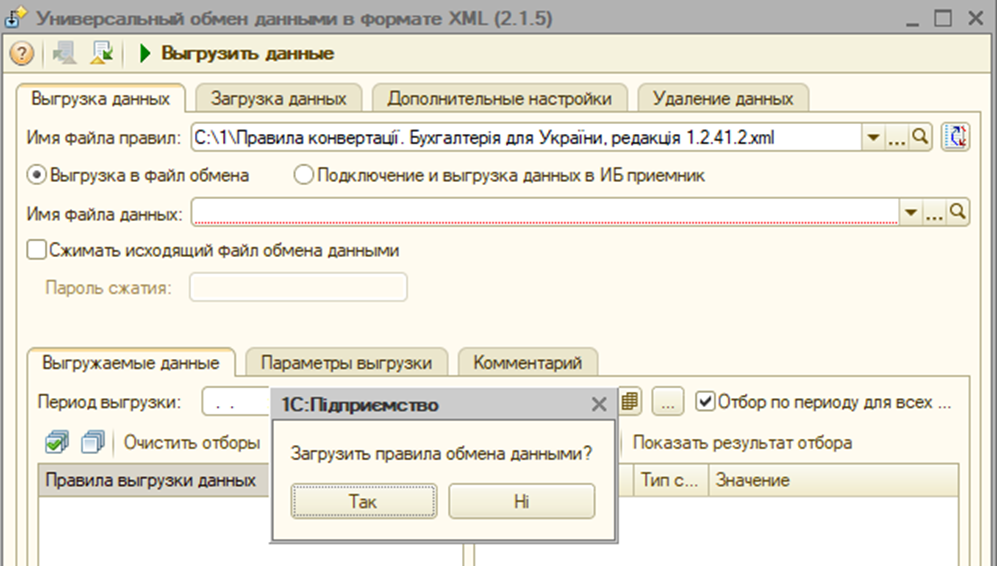Image resolution: width=997 pixels, height=566 pixels.
Task: Click the Тип с... column header
Action: (671, 480)
